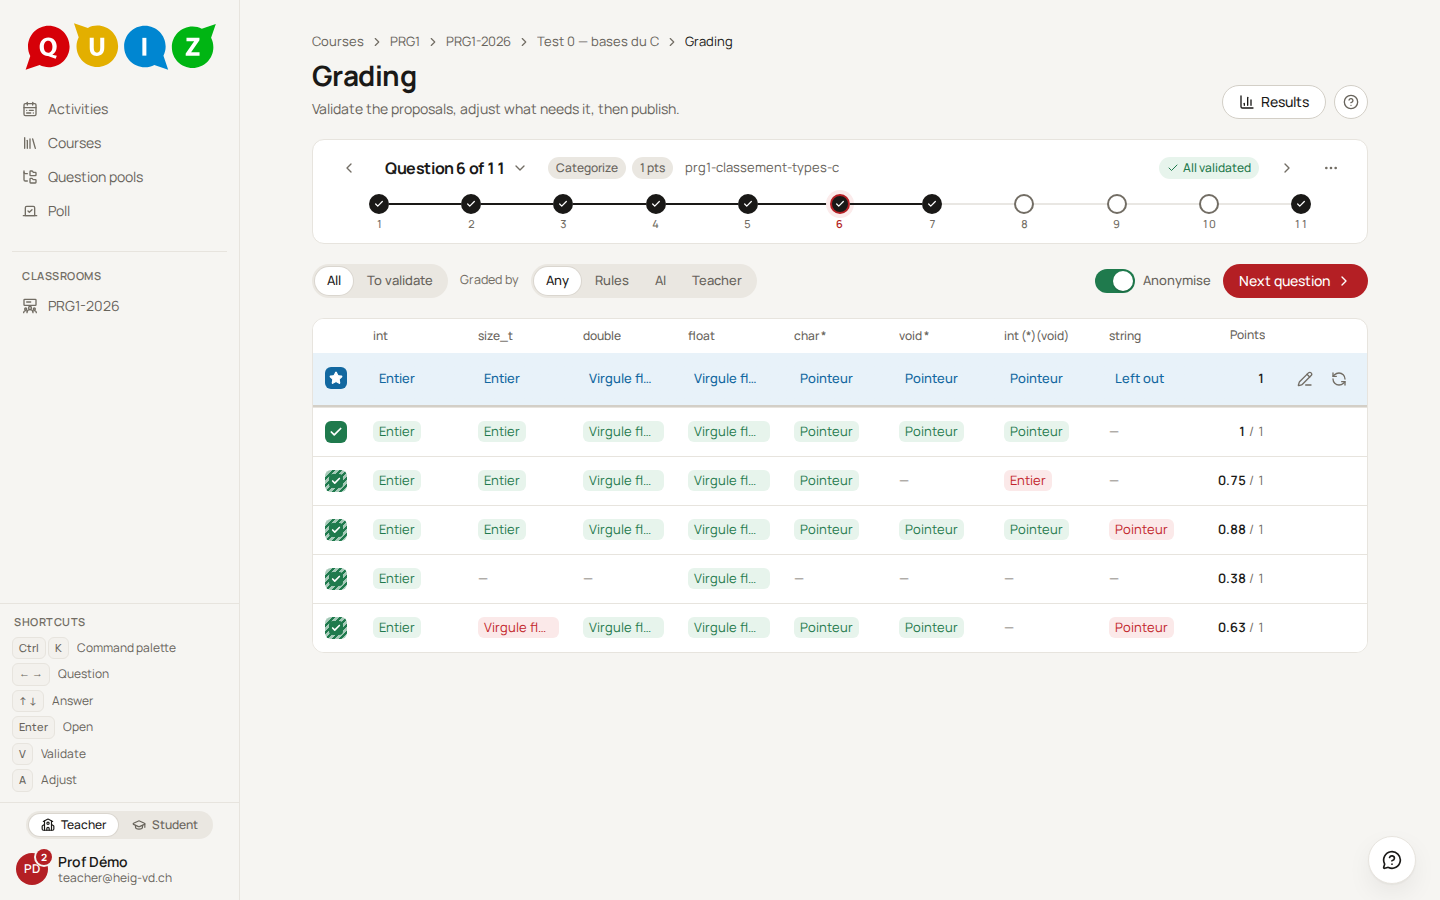
Task: Click the red Pointeur string cell in 0.63 row
Action: pos(1141,628)
